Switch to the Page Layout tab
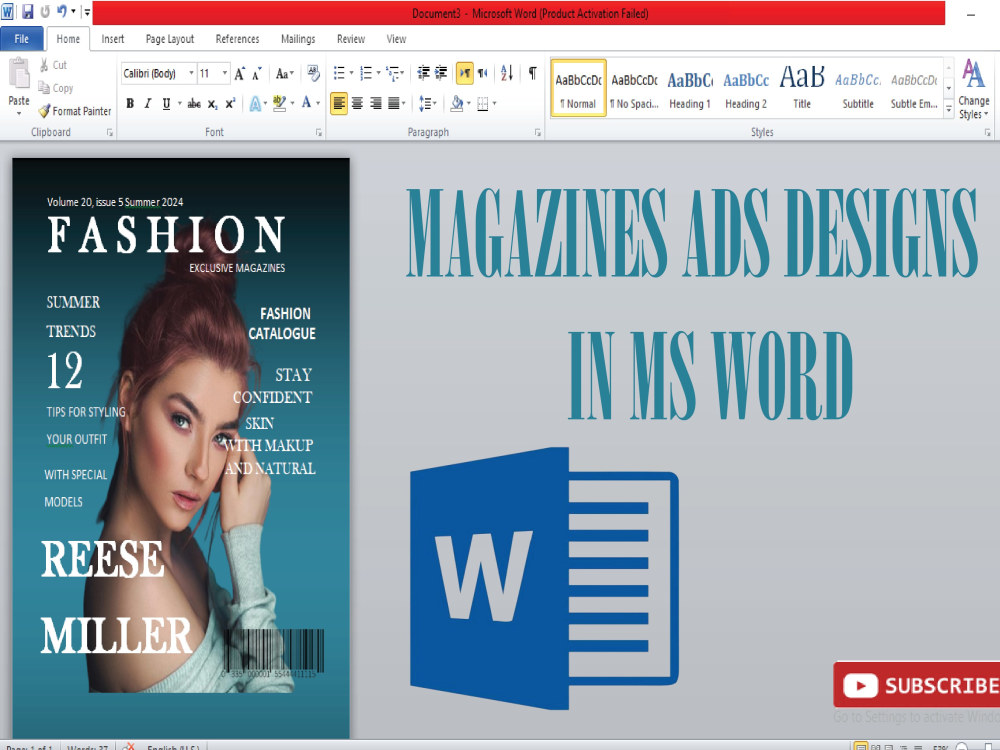 pyautogui.click(x=170, y=39)
